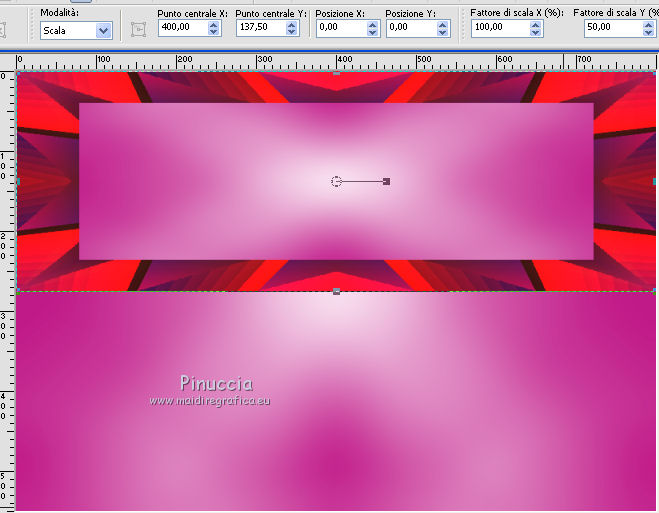This screenshot has width=659, height=513.
Task: Click the circular pivot center point on canvas
Action: 336,182
